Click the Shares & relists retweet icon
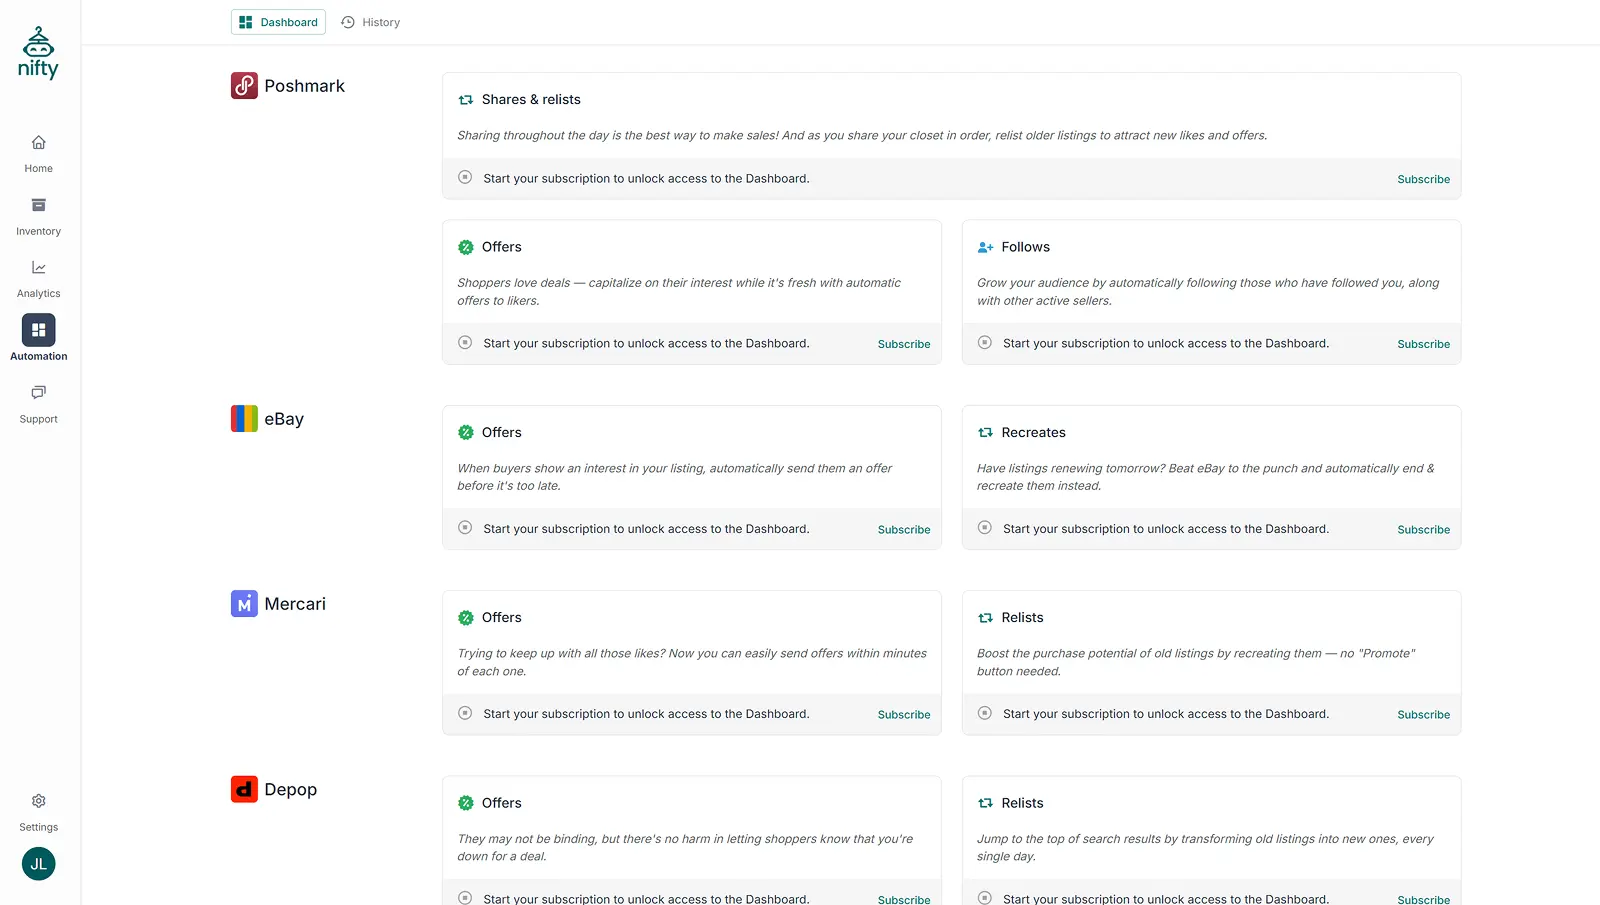The image size is (1600, 905). (x=466, y=100)
